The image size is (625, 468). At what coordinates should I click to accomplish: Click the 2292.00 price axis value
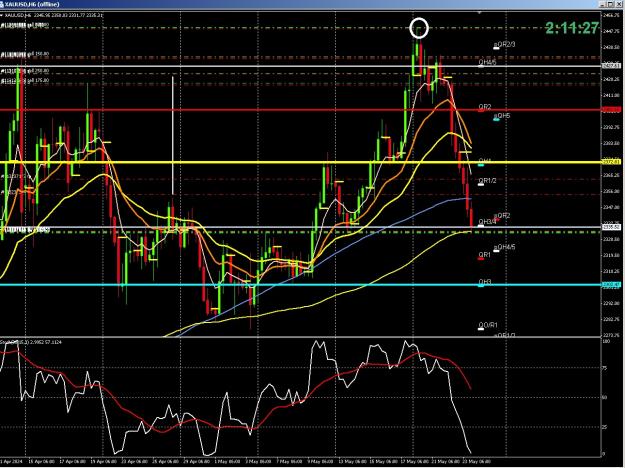pos(611,303)
